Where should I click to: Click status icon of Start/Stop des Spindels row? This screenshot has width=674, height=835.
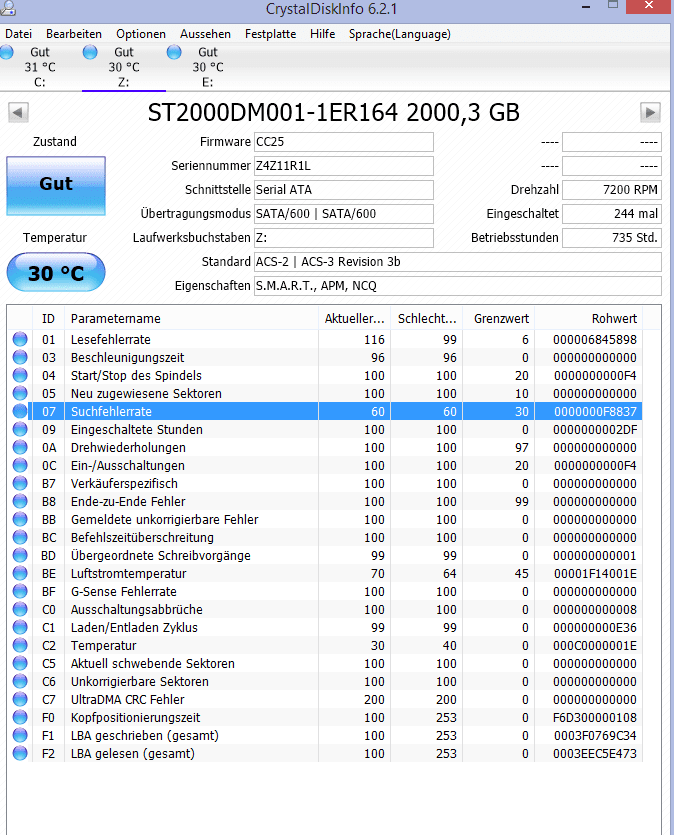coord(20,375)
